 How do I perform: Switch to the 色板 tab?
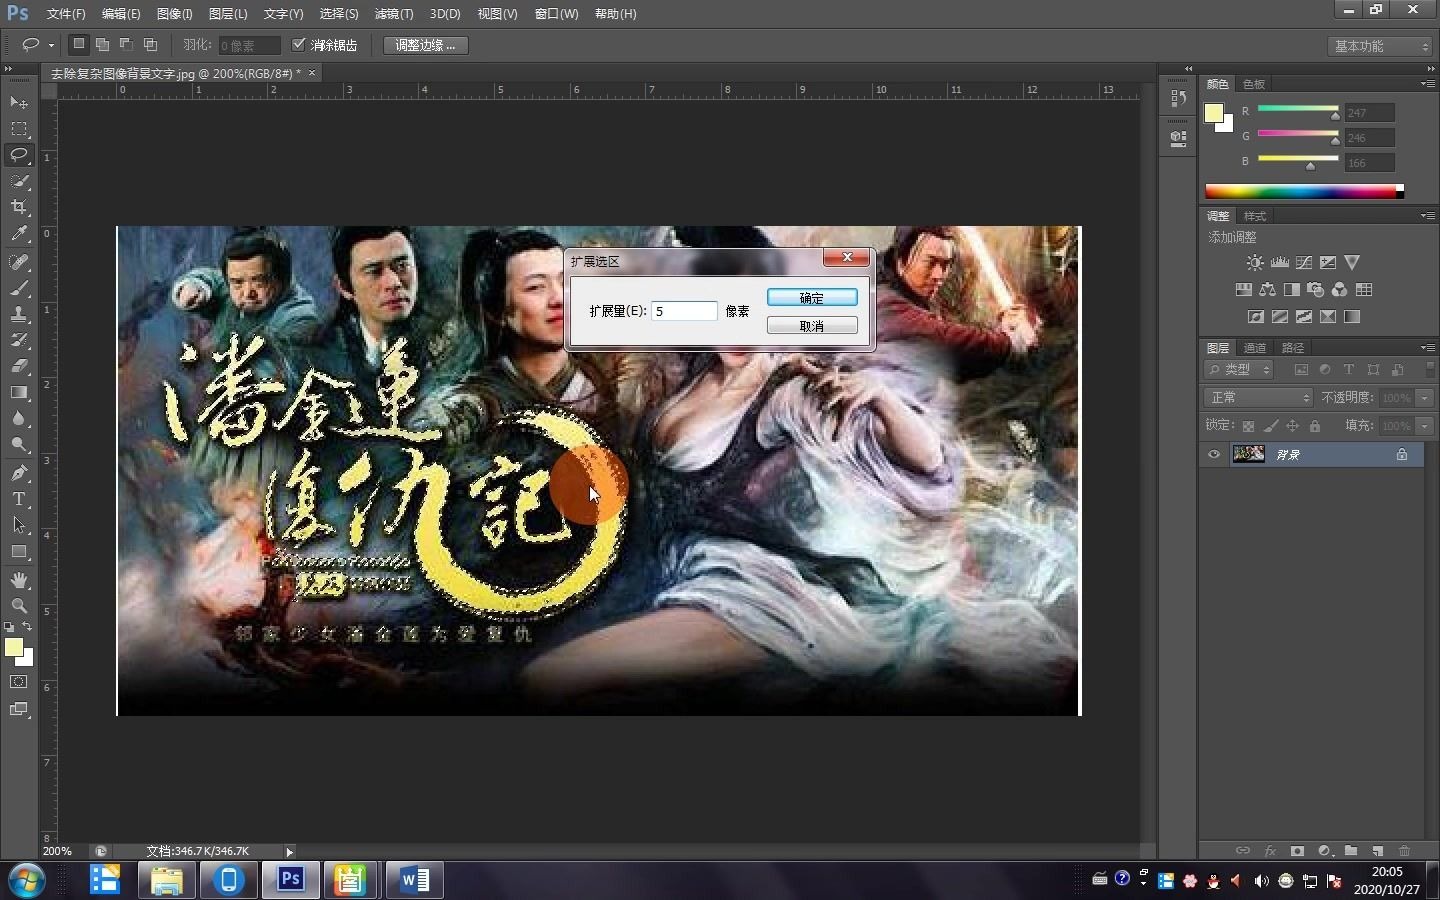click(1254, 84)
